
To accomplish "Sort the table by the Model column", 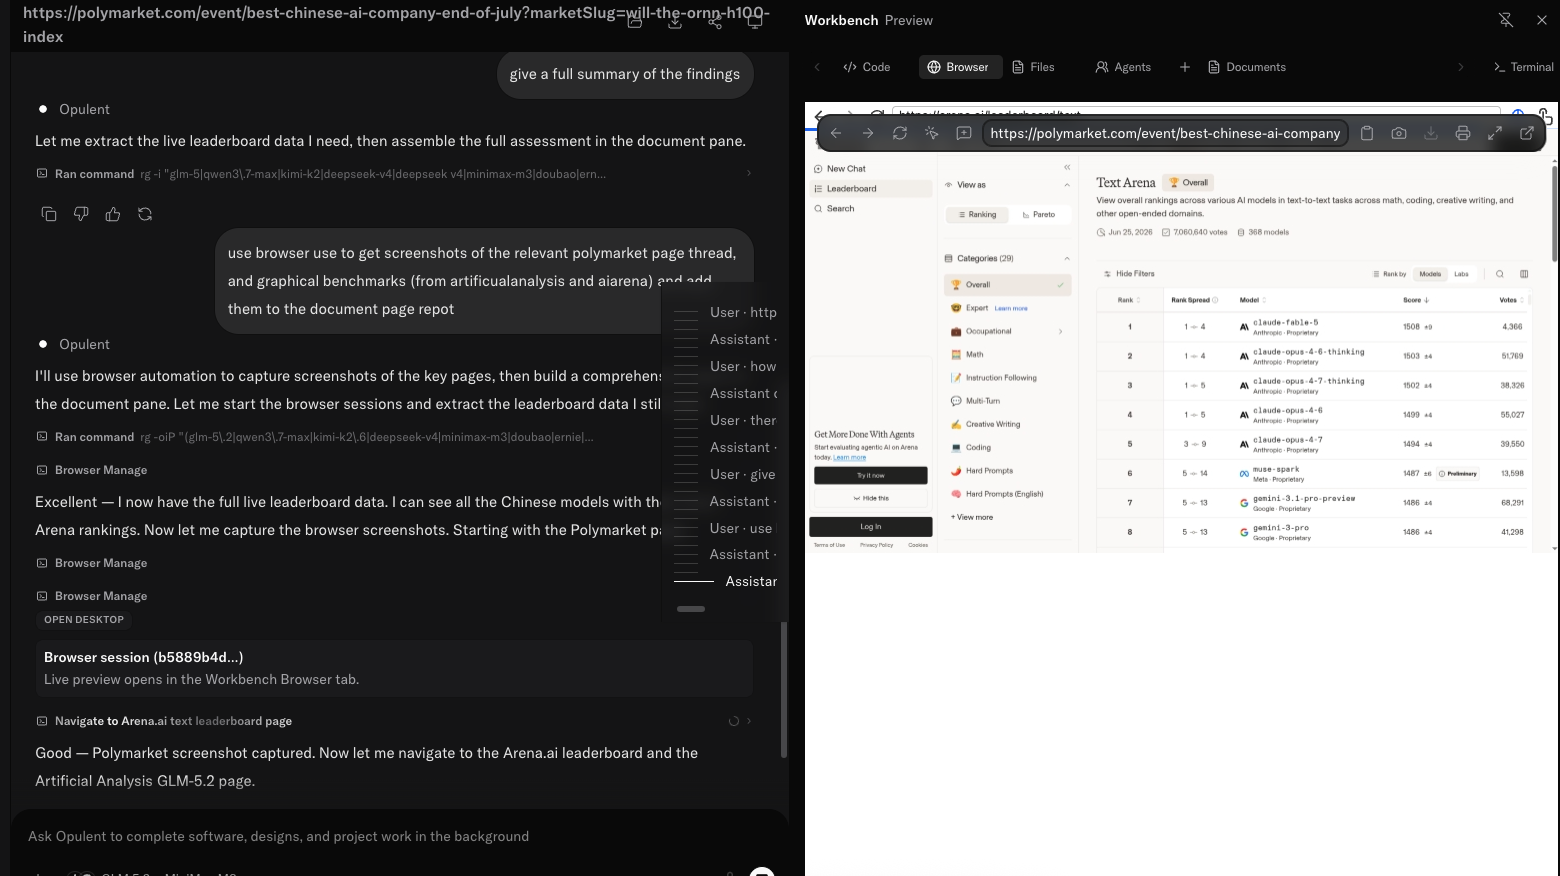I will tap(1253, 300).
